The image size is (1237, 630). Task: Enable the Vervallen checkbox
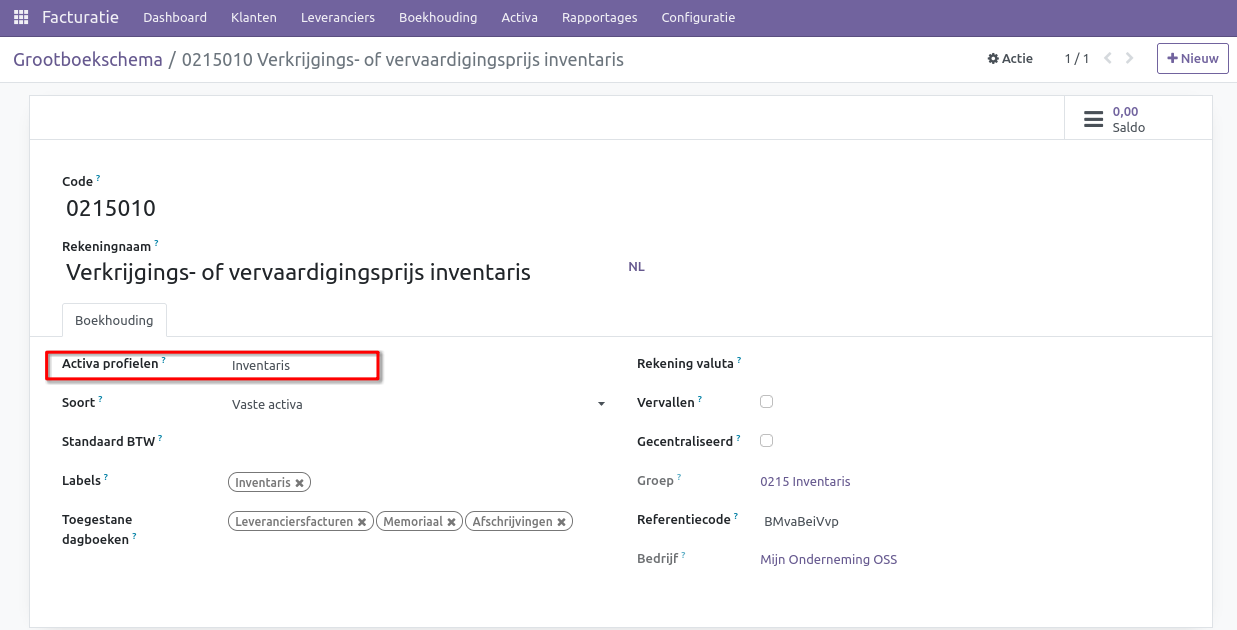(766, 401)
